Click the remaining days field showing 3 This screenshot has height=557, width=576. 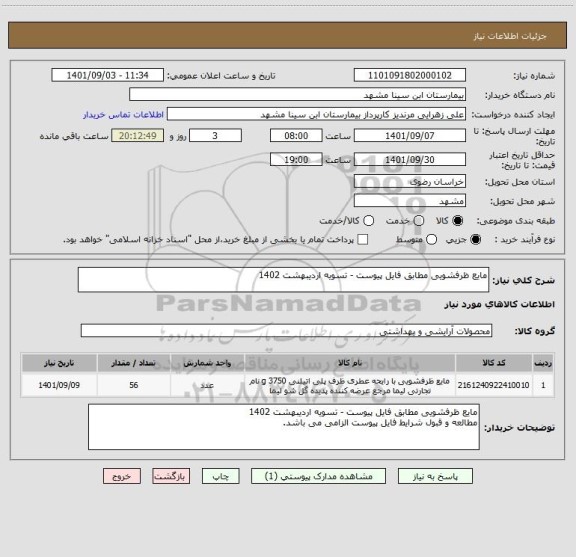point(215,136)
